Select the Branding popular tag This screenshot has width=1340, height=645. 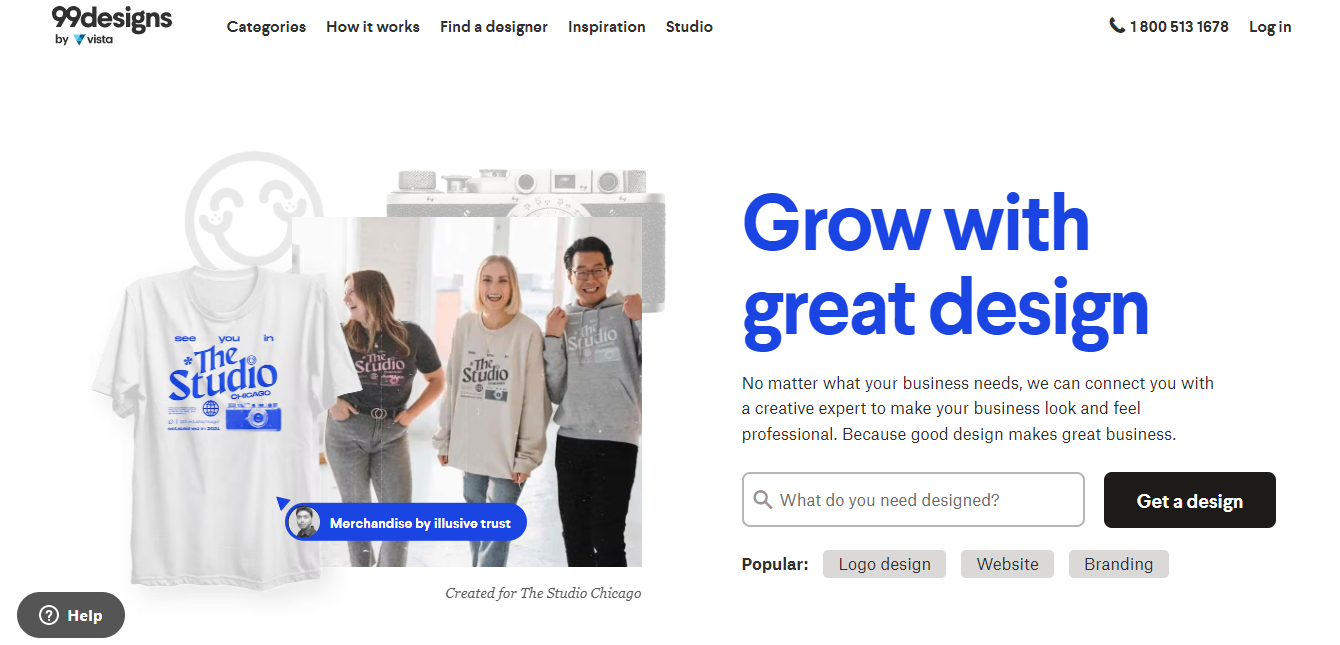coord(1119,564)
